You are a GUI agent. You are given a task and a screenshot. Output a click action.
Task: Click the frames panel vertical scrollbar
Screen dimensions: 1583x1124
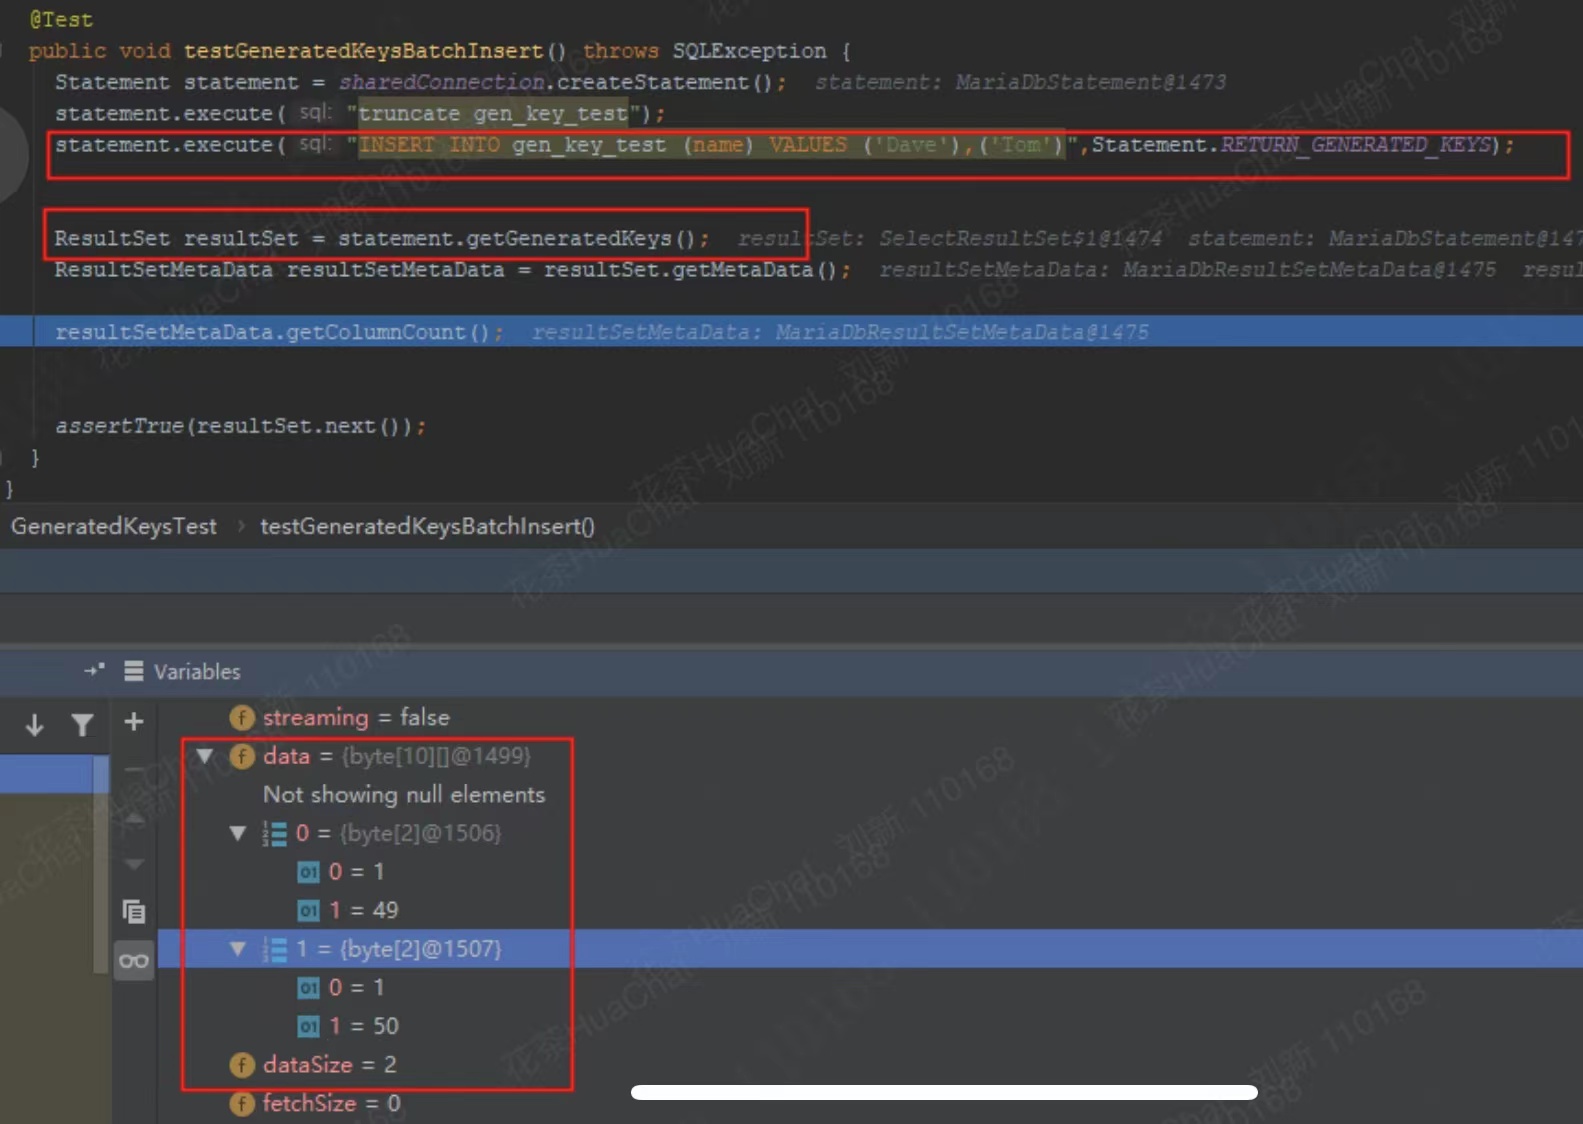pyautogui.click(x=100, y=870)
